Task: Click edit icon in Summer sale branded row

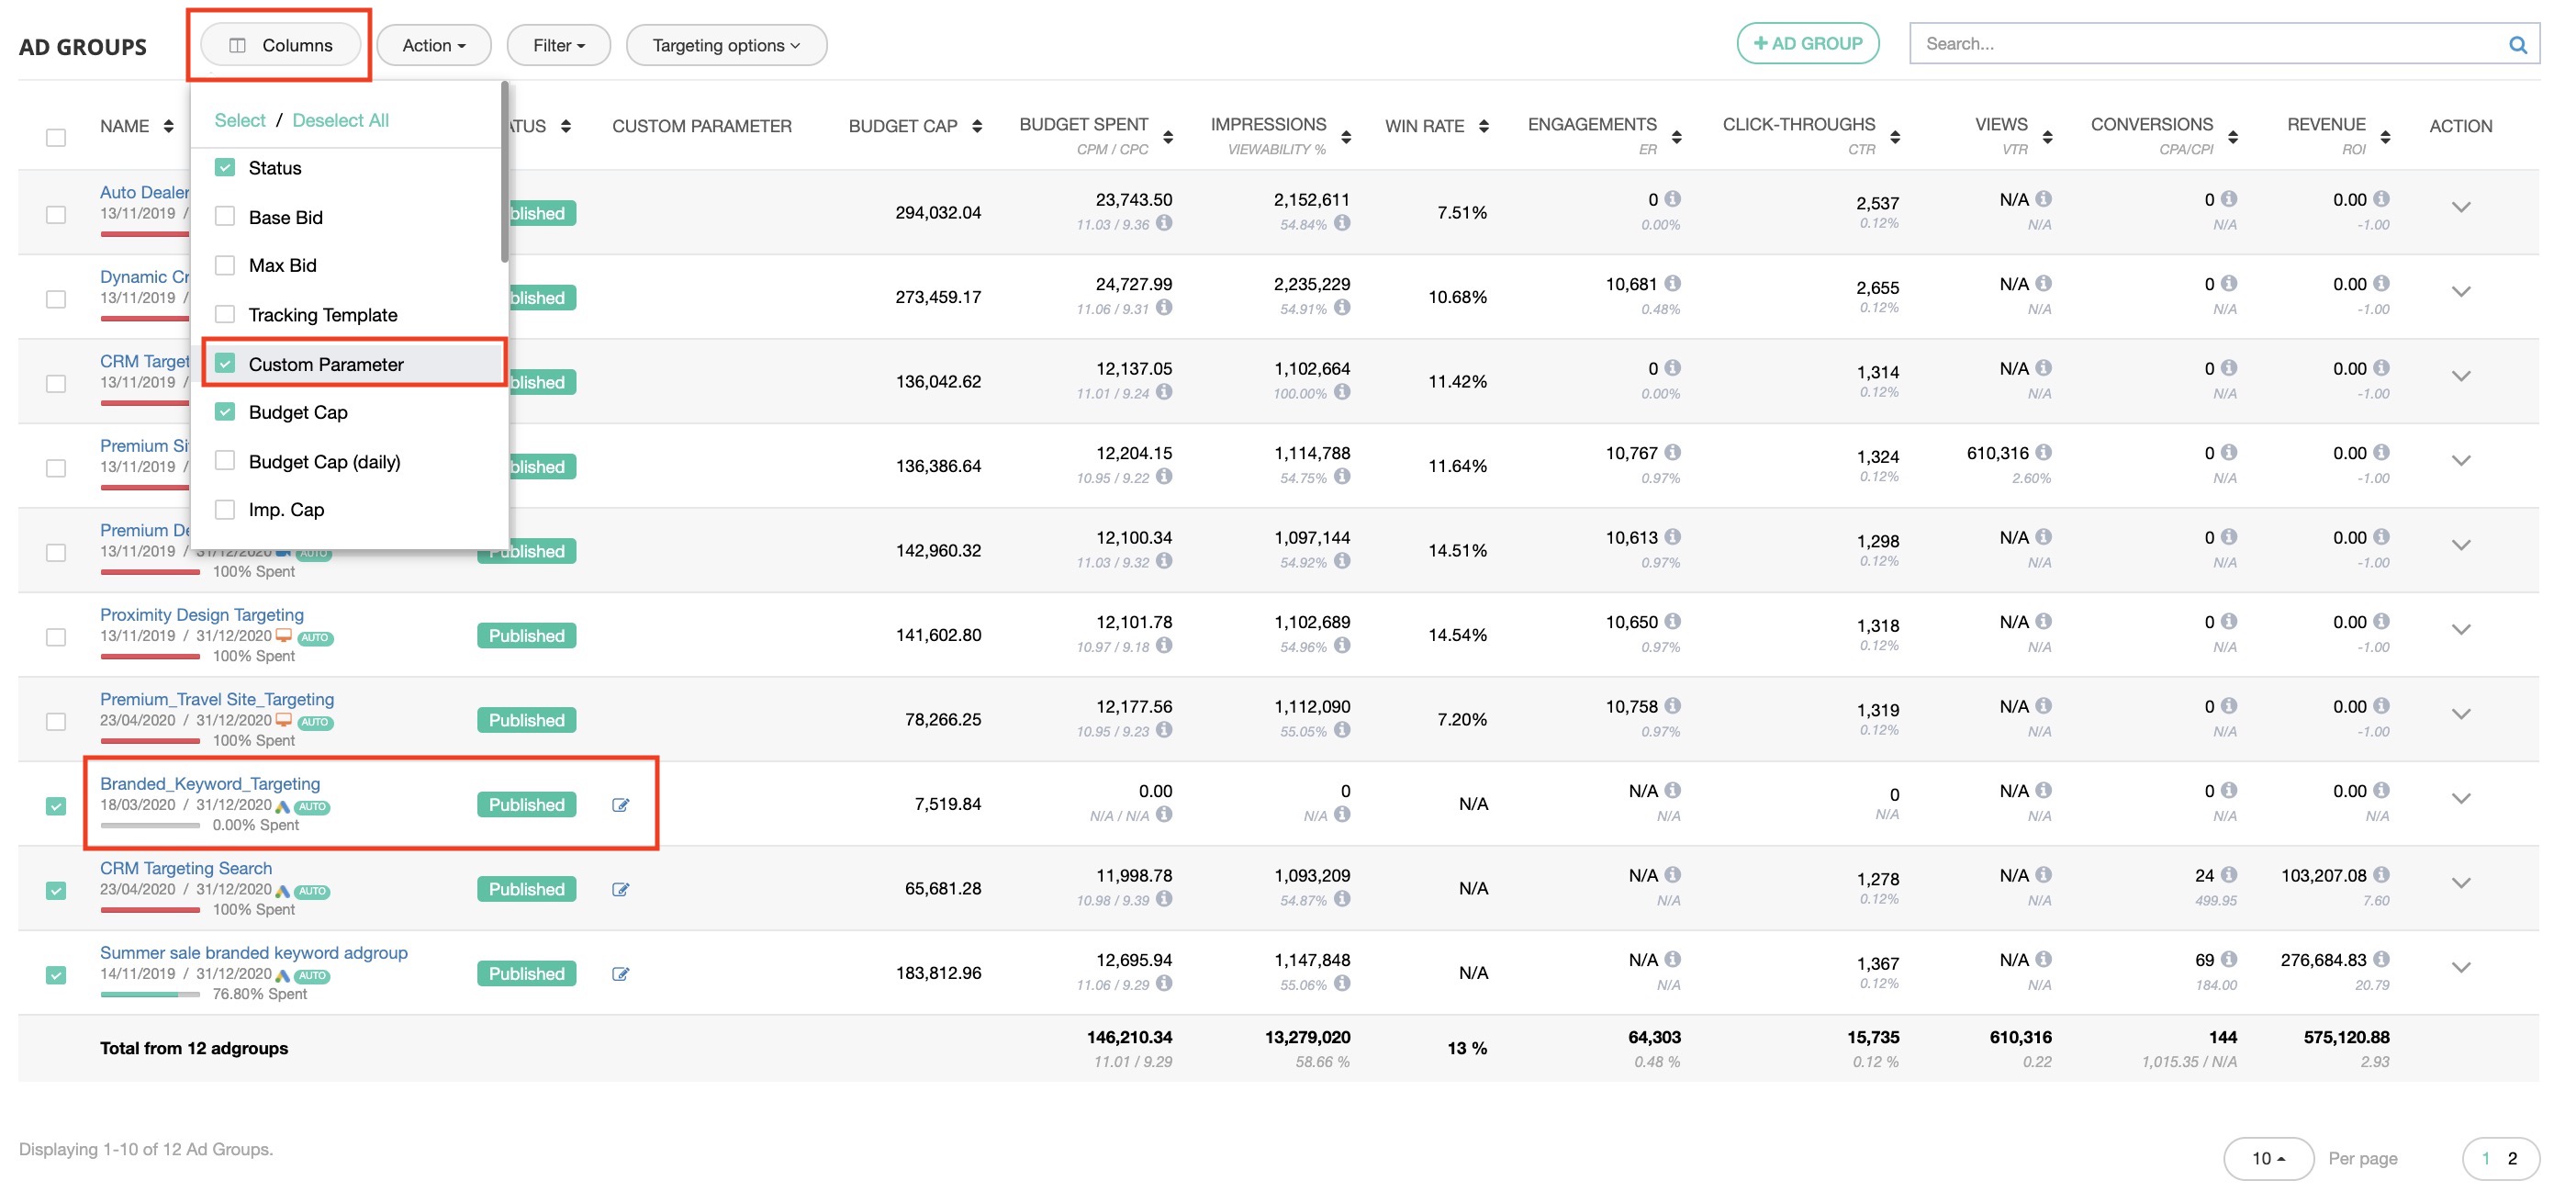Action: [620, 974]
